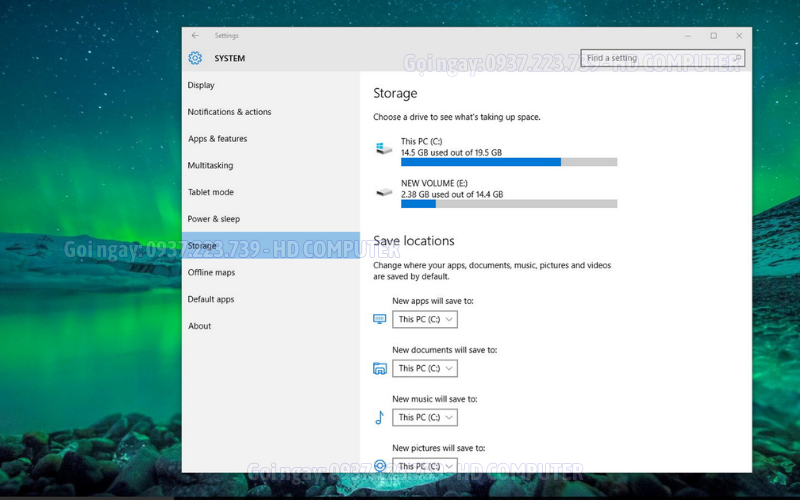Expand the New pictures save location dropdown
800x500 pixels.
425,465
